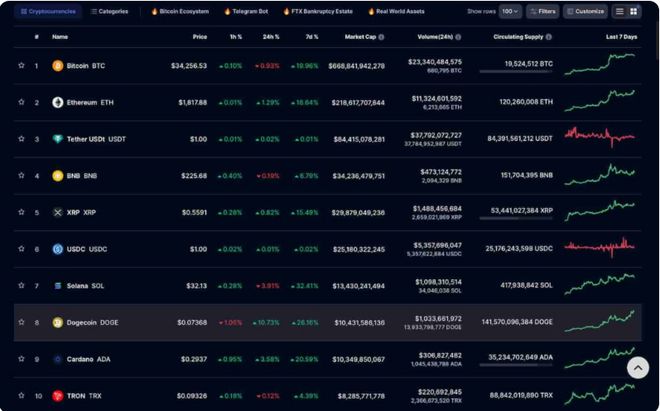Toggle the XRP watchlist star
Image resolution: width=660 pixels, height=411 pixels.
pos(21,212)
